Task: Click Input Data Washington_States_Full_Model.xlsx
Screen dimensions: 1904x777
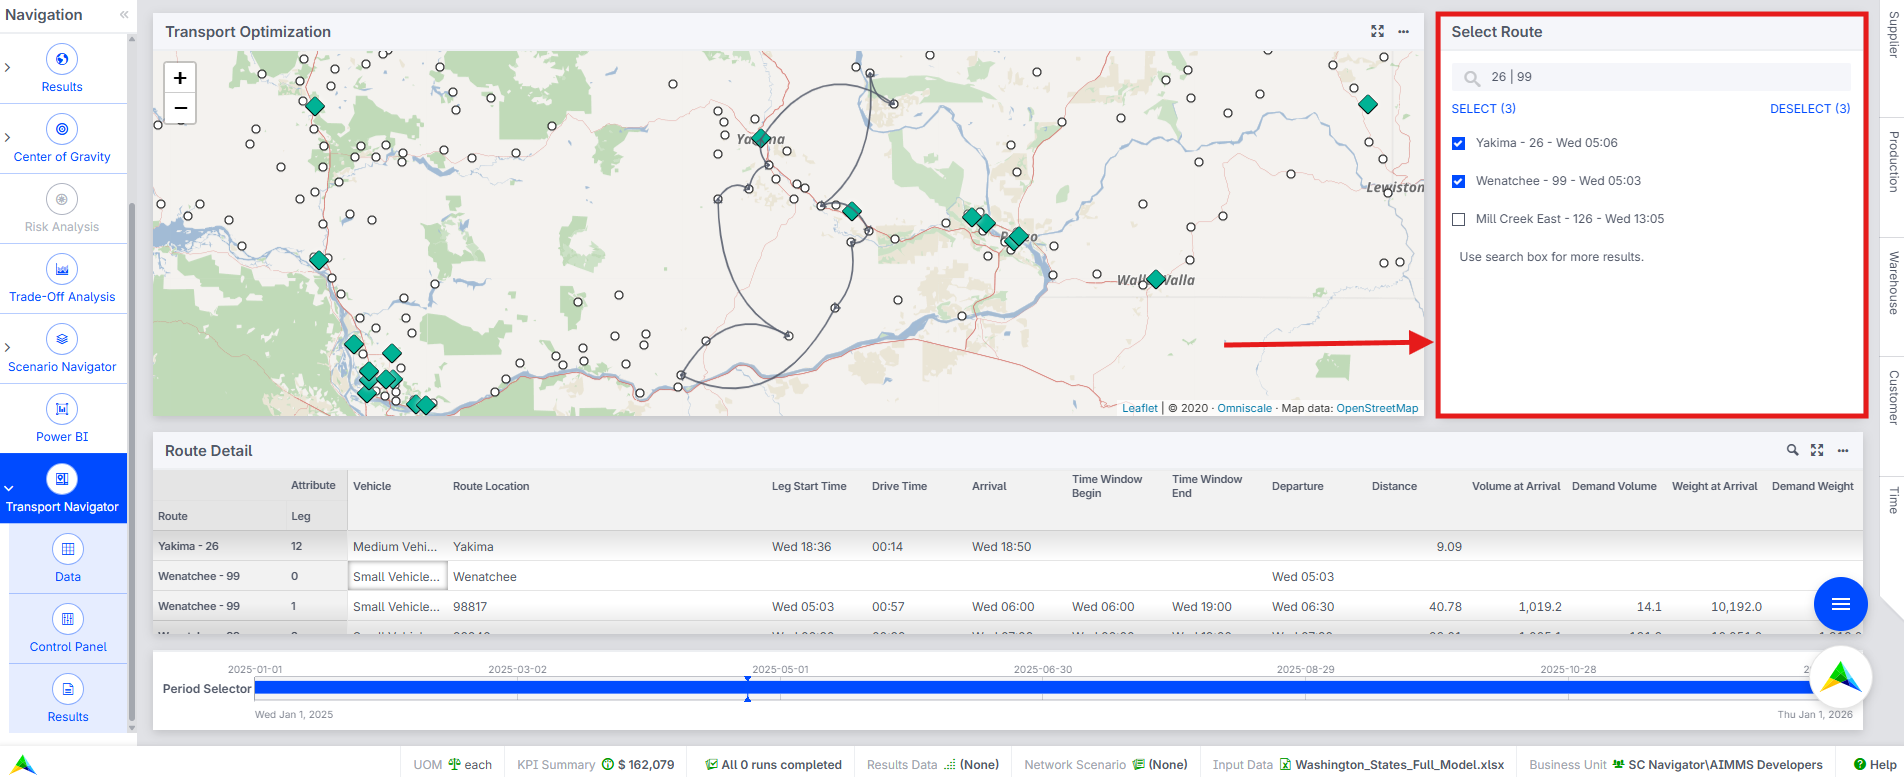Action: click(x=1358, y=764)
